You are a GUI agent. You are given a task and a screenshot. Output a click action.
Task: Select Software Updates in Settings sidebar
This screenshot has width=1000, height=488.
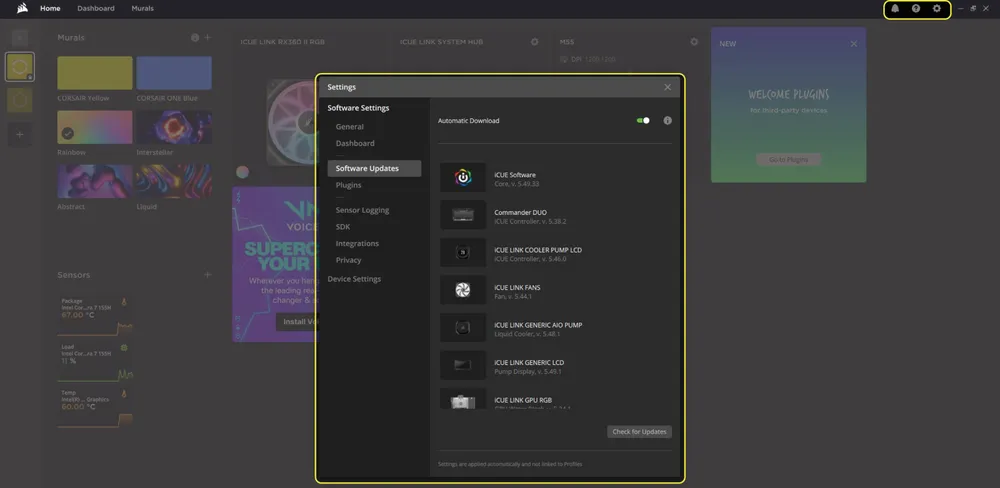374,168
